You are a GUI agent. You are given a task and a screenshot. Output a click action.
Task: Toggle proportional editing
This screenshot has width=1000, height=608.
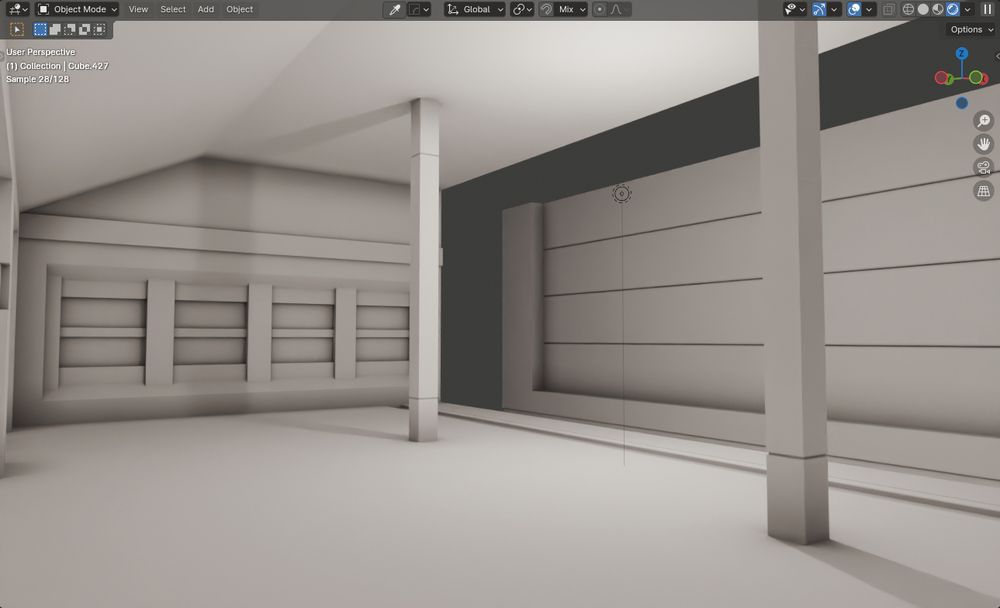coord(599,9)
